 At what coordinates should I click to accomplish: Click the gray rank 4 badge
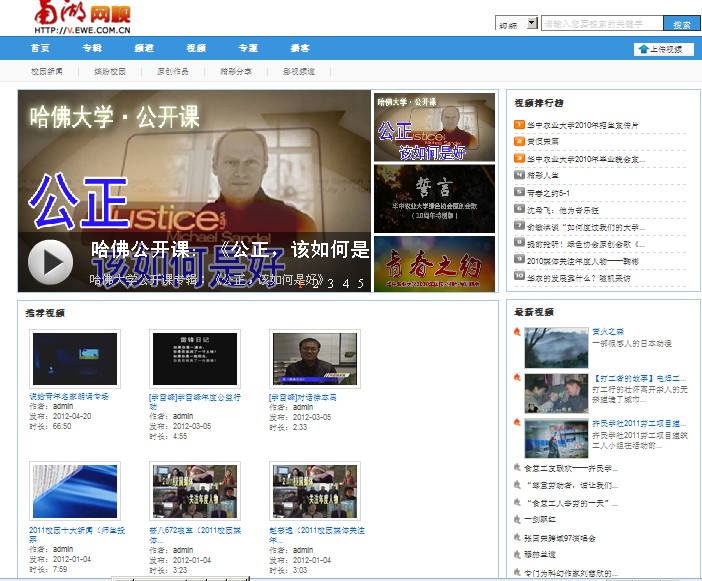point(519,175)
